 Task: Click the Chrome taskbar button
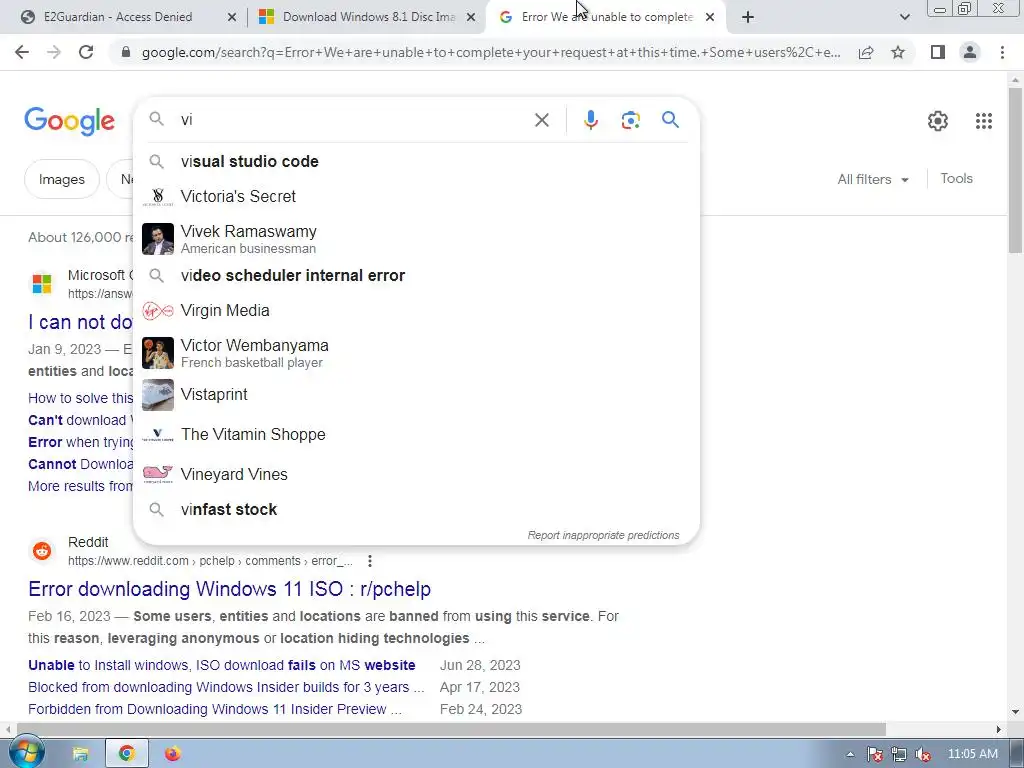pyautogui.click(x=127, y=754)
